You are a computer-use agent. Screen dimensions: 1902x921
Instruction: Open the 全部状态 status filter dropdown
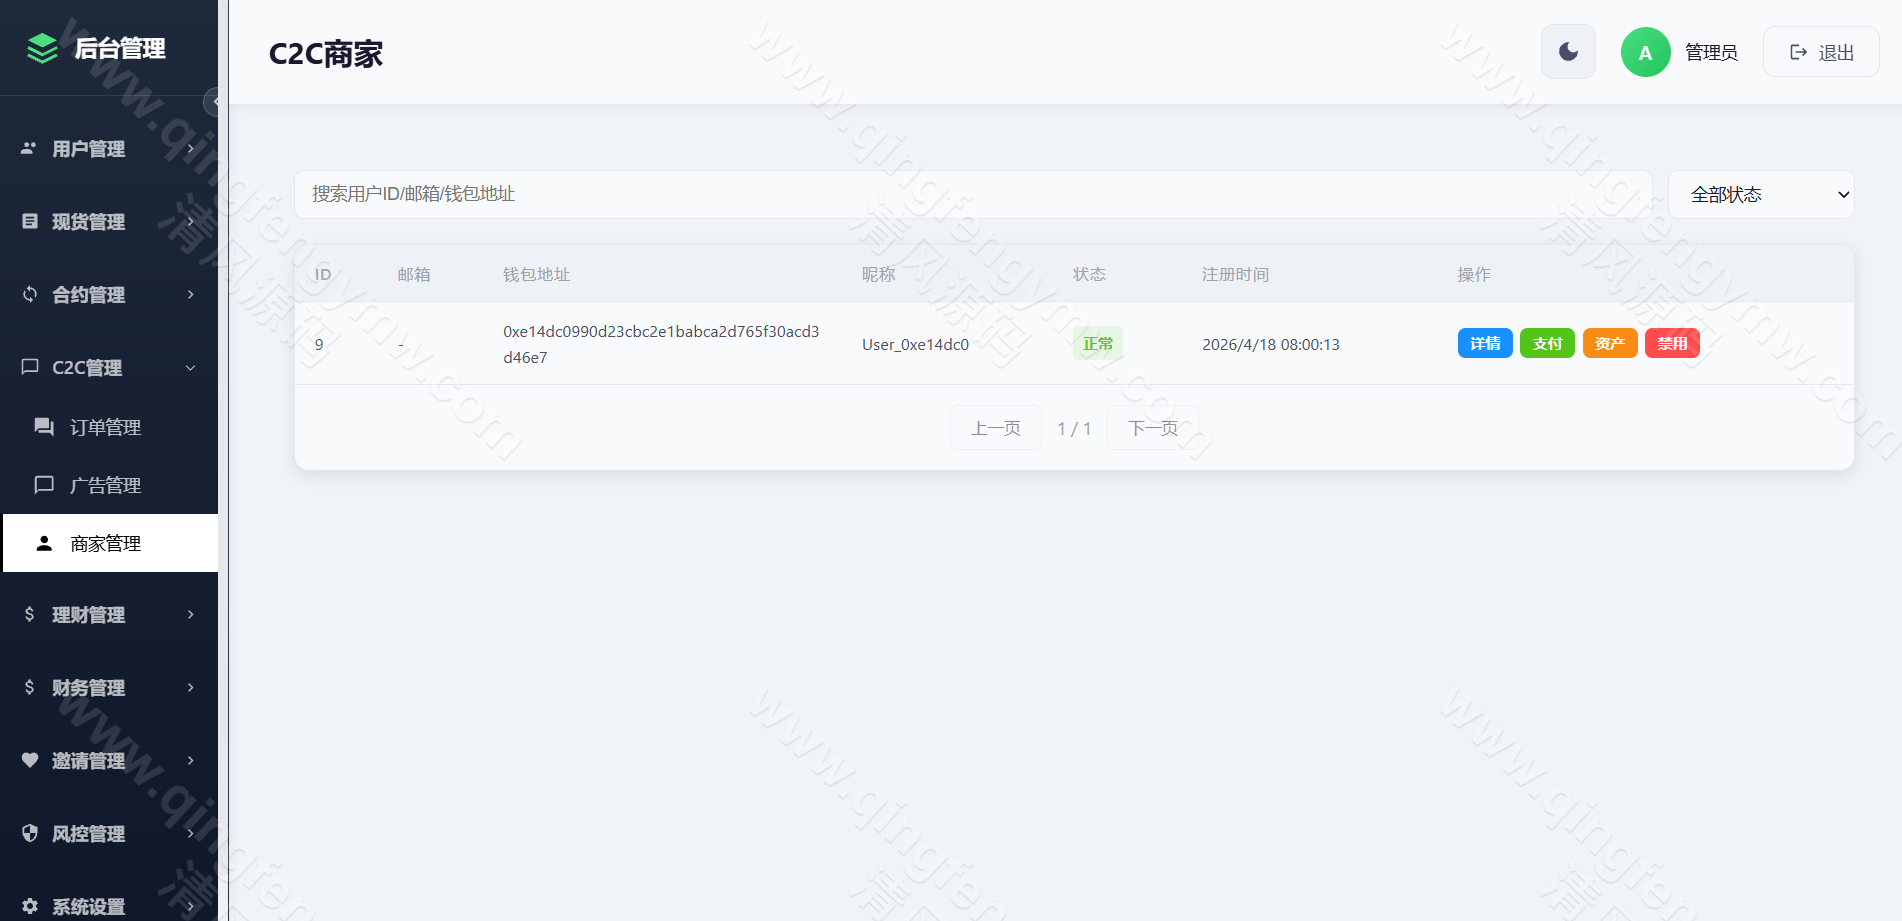point(1761,194)
